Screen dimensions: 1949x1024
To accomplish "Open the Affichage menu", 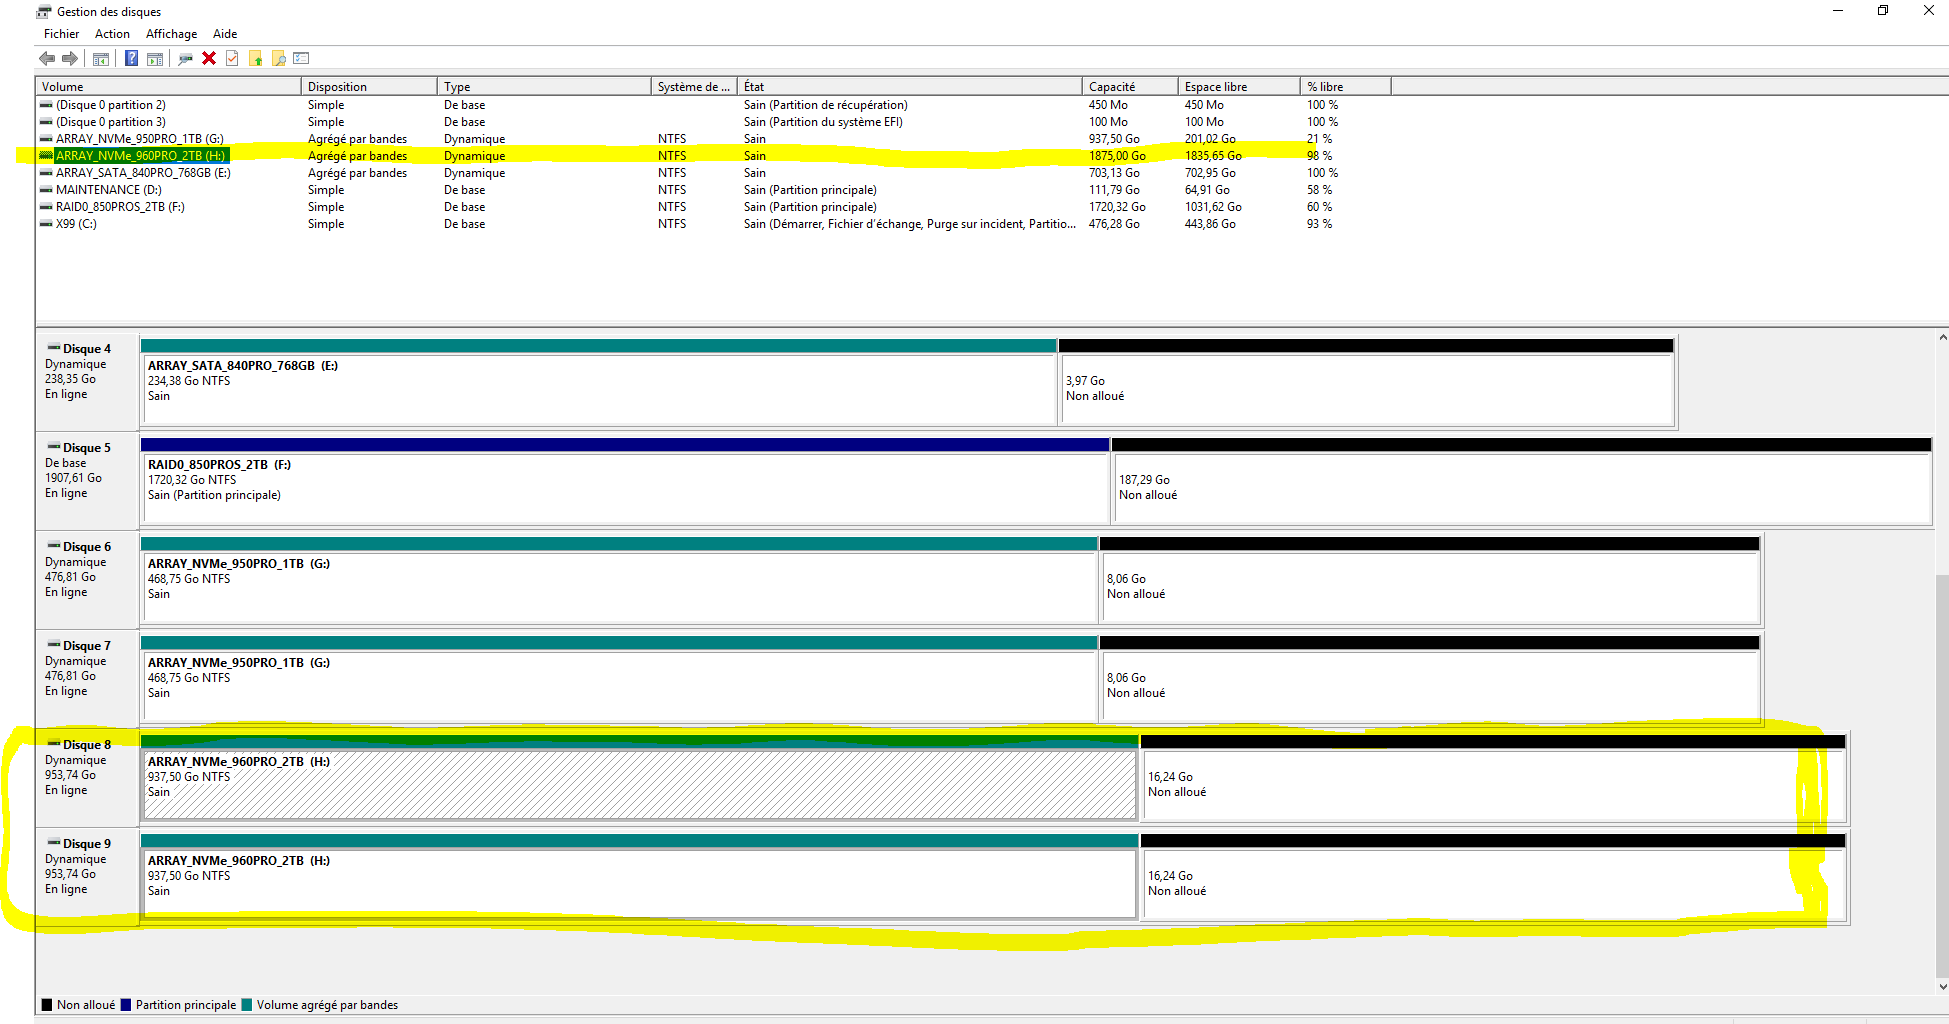I will (x=172, y=34).
